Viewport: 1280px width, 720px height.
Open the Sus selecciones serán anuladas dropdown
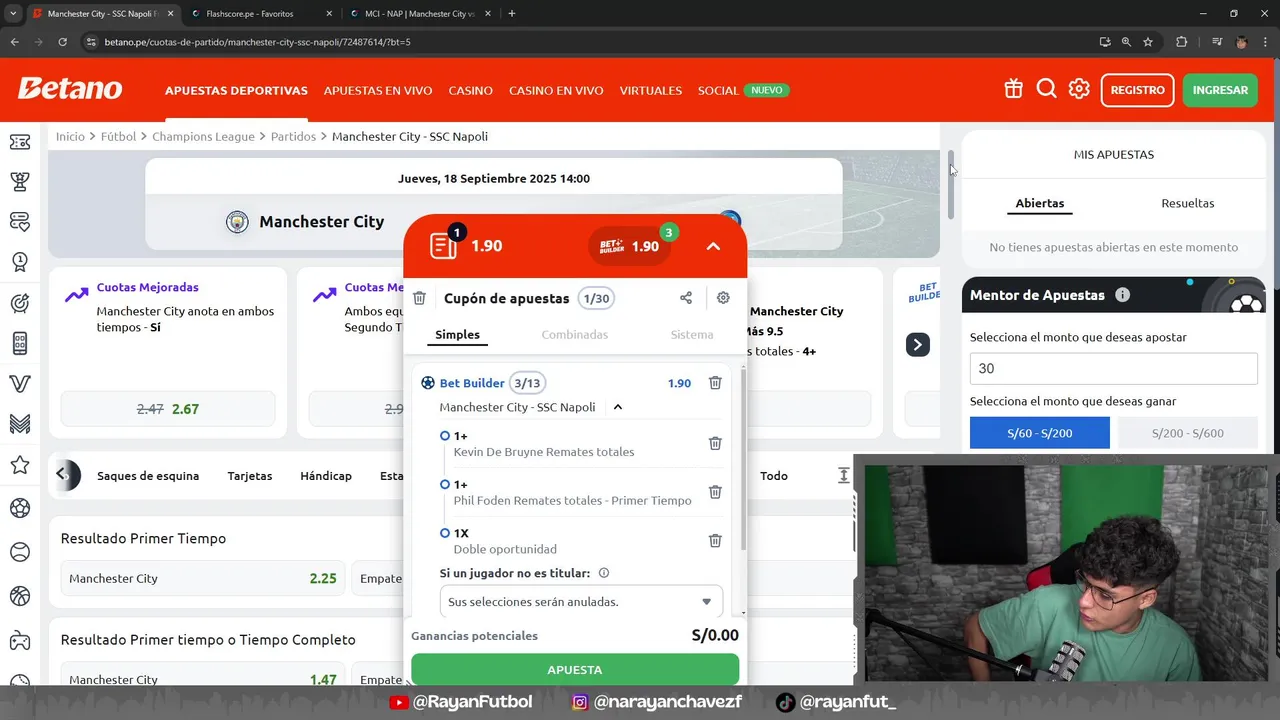click(581, 602)
